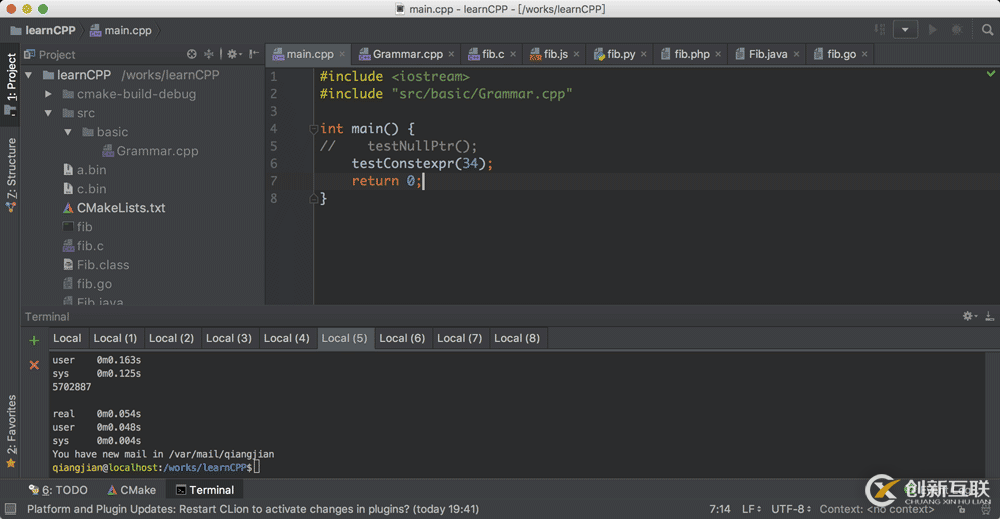This screenshot has height=519, width=1000.
Task: Select c.bin in project tree
Action: 85,189
